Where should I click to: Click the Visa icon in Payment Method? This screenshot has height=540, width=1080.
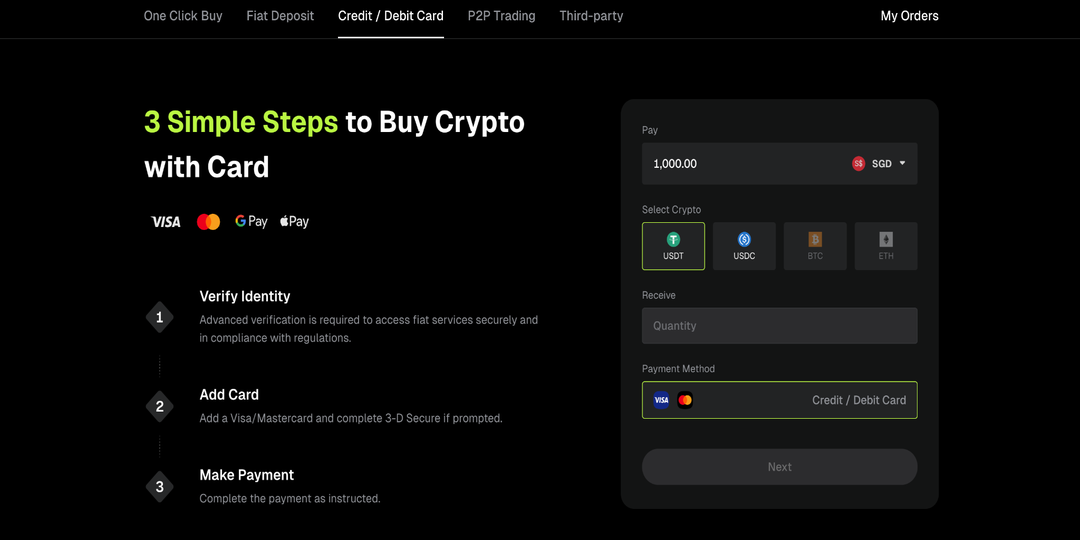[x=661, y=400]
